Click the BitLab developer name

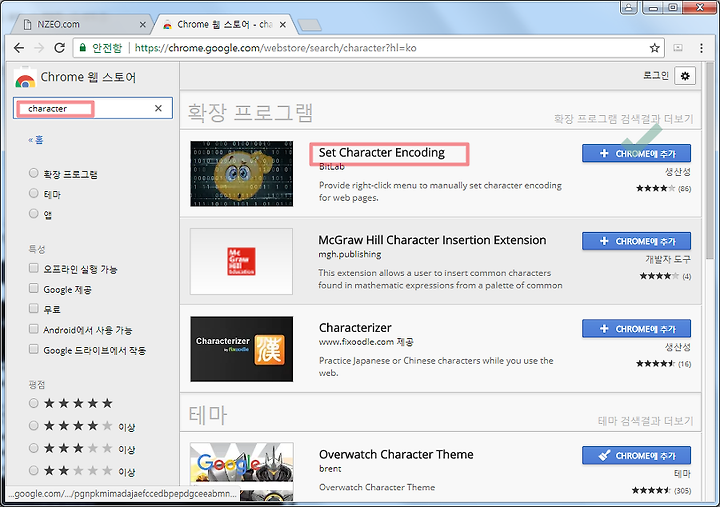point(332,167)
